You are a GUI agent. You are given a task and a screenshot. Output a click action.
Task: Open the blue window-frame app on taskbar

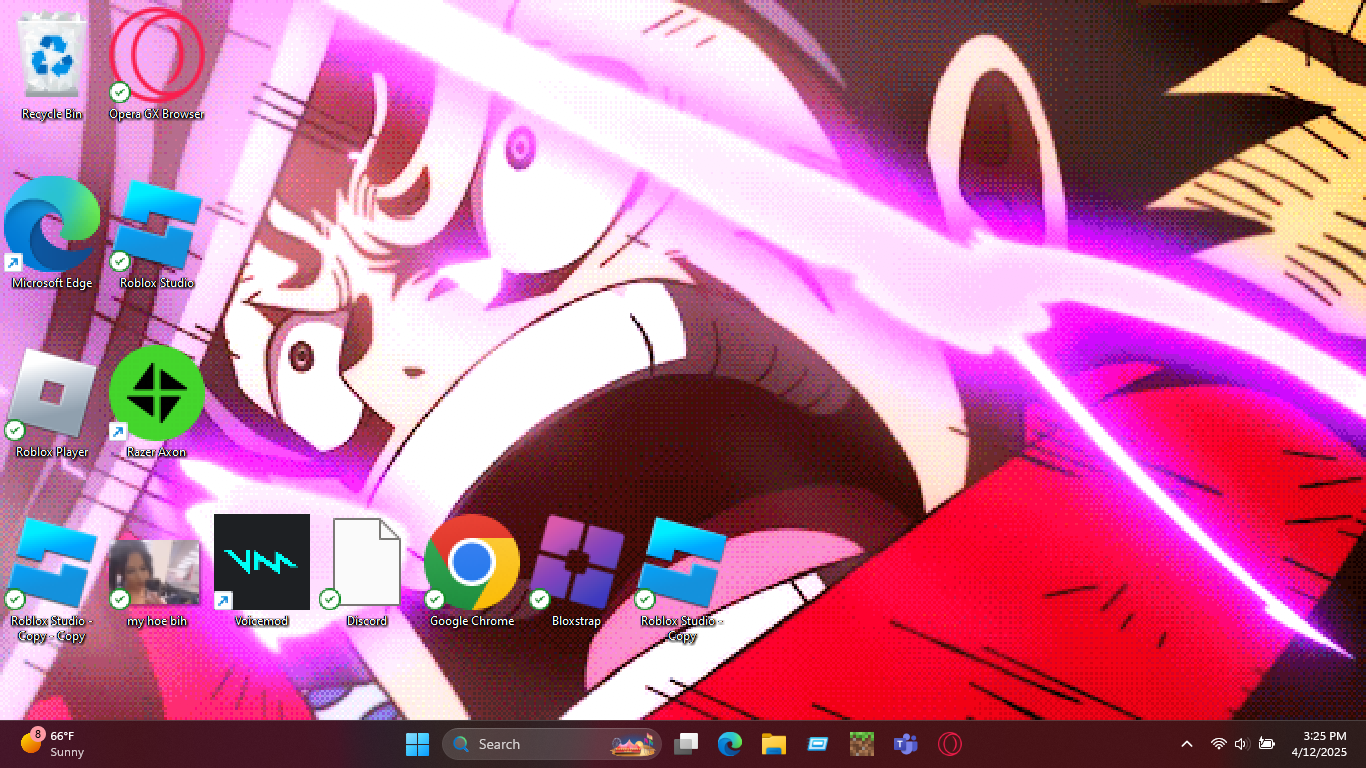coord(818,744)
